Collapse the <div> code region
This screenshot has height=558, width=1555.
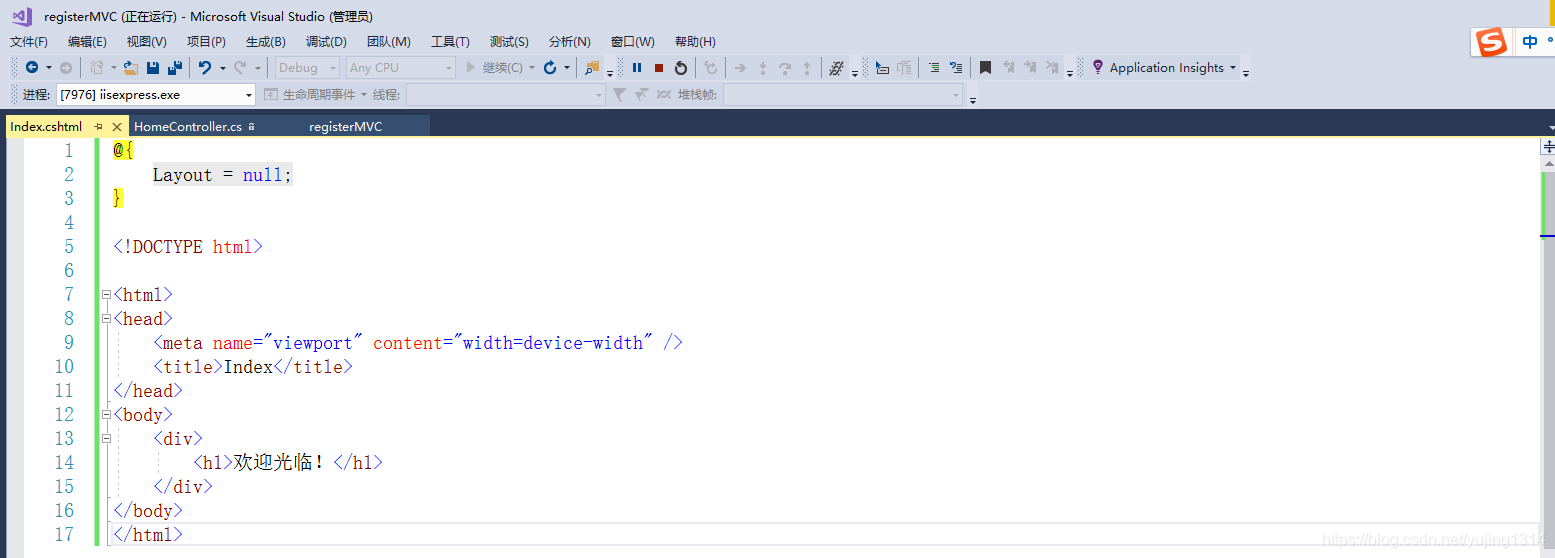coord(106,439)
